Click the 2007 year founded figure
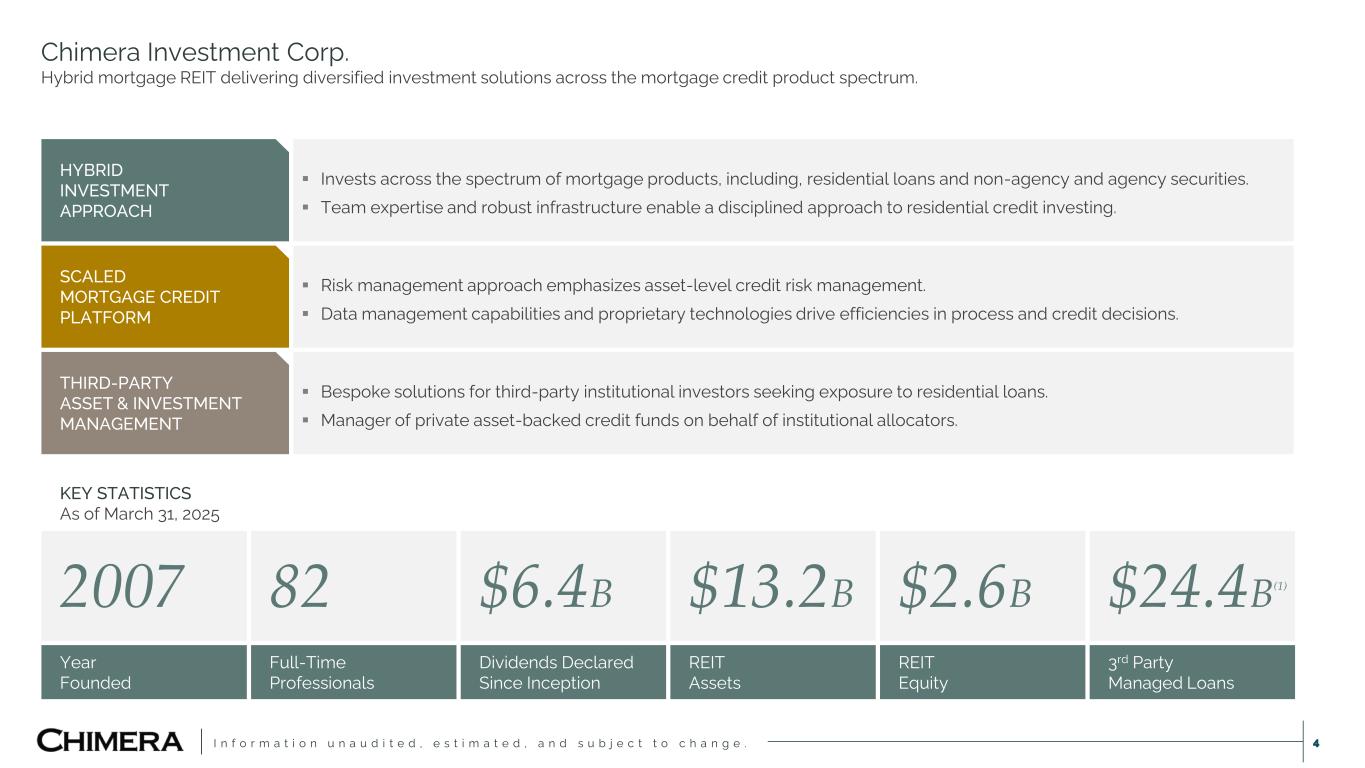This screenshot has height=768, width=1365. 122,587
